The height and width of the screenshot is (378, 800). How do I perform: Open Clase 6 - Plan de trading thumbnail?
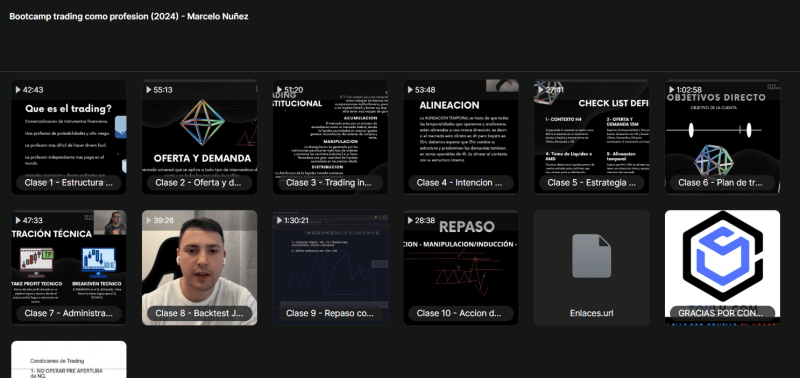[722, 137]
